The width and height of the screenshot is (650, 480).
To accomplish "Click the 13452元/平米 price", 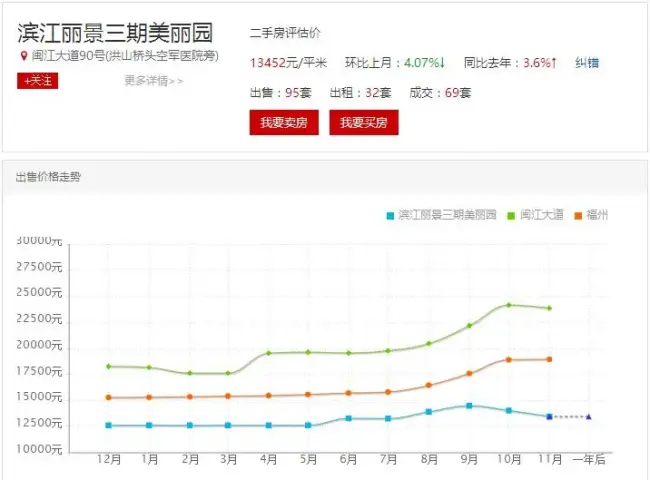I will (x=289, y=63).
